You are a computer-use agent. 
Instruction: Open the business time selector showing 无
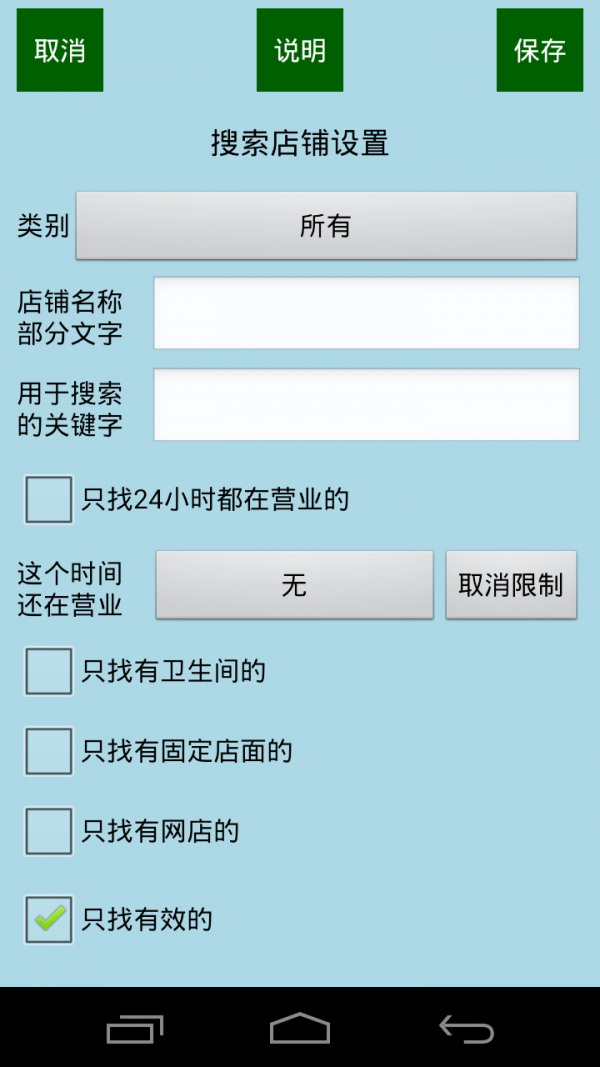click(x=294, y=585)
